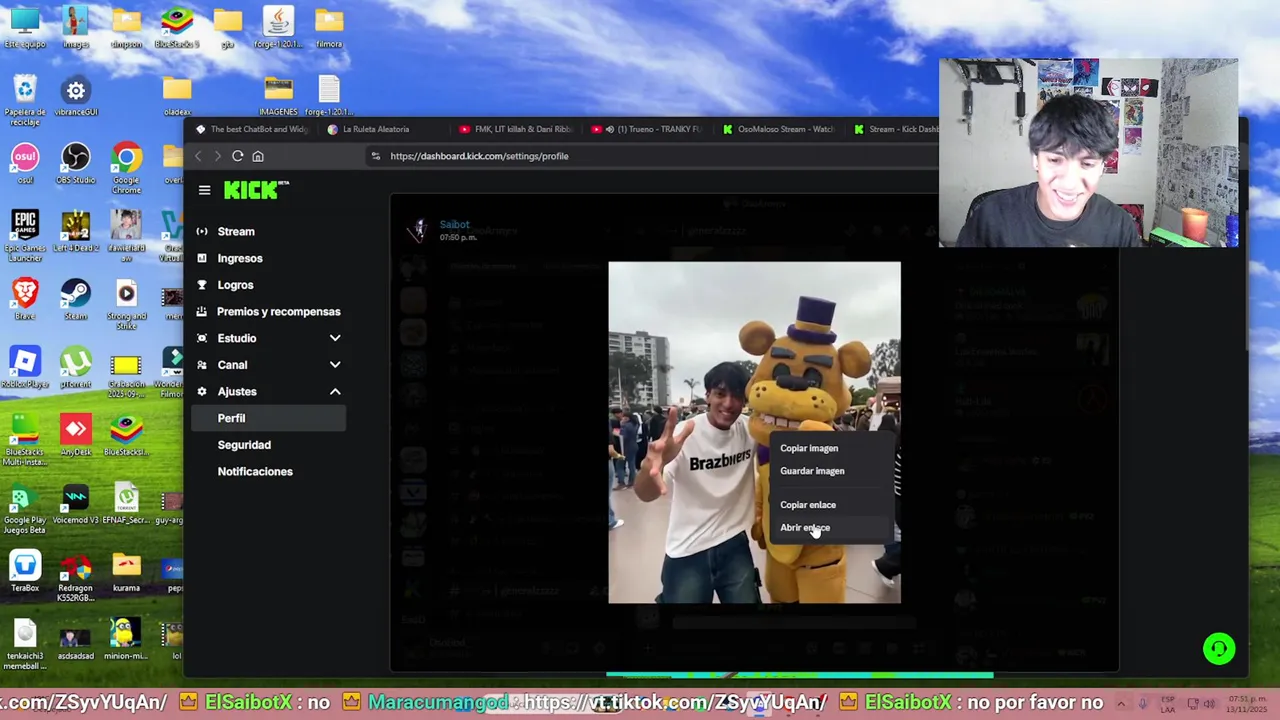Switch to The best ChatBot tab
The height and width of the screenshot is (720, 1280).
(x=253, y=129)
